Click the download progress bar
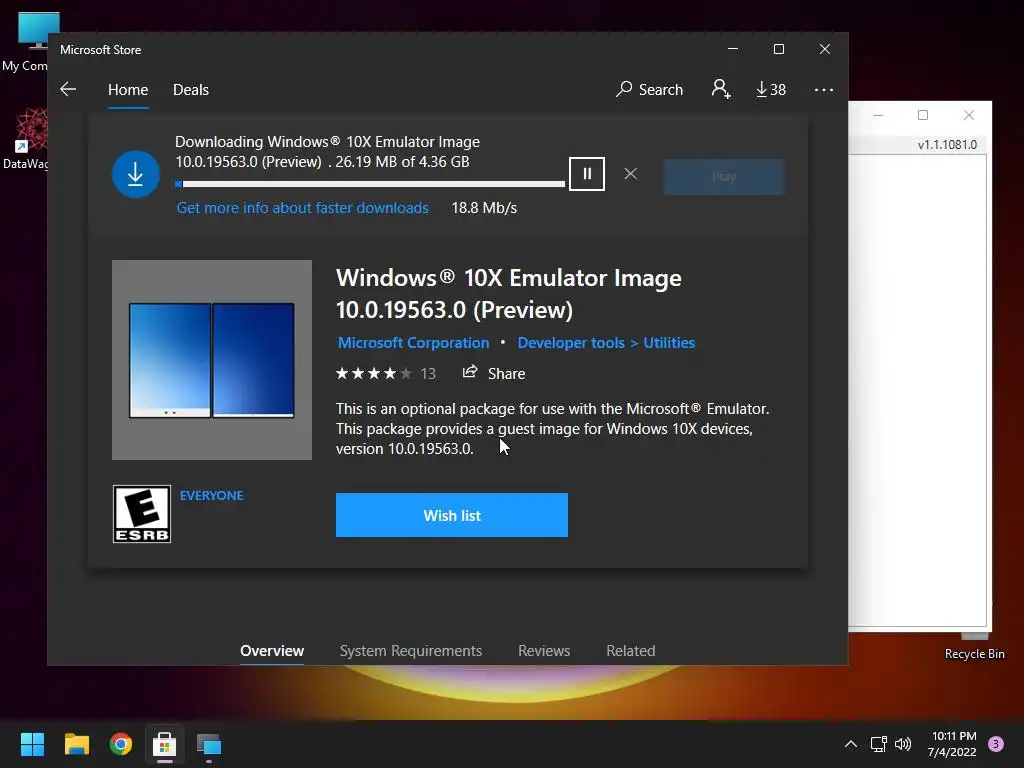1024x768 pixels. coord(370,184)
